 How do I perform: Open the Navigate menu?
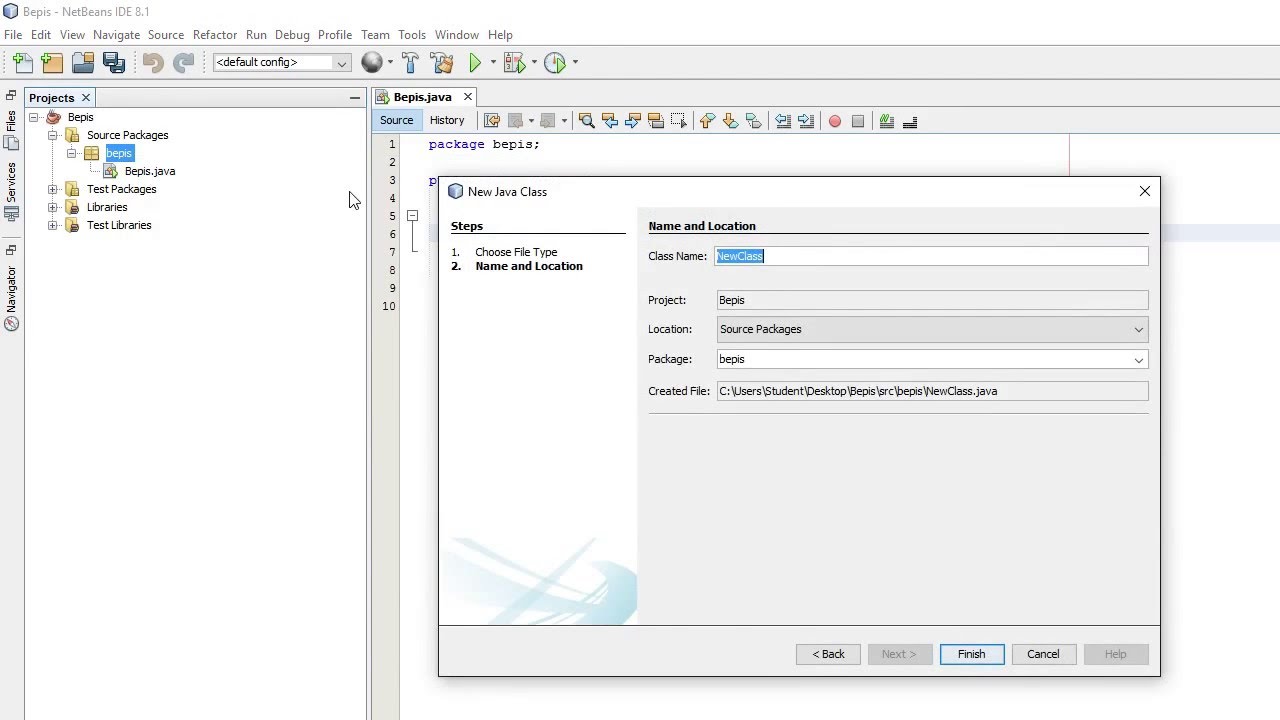click(116, 34)
